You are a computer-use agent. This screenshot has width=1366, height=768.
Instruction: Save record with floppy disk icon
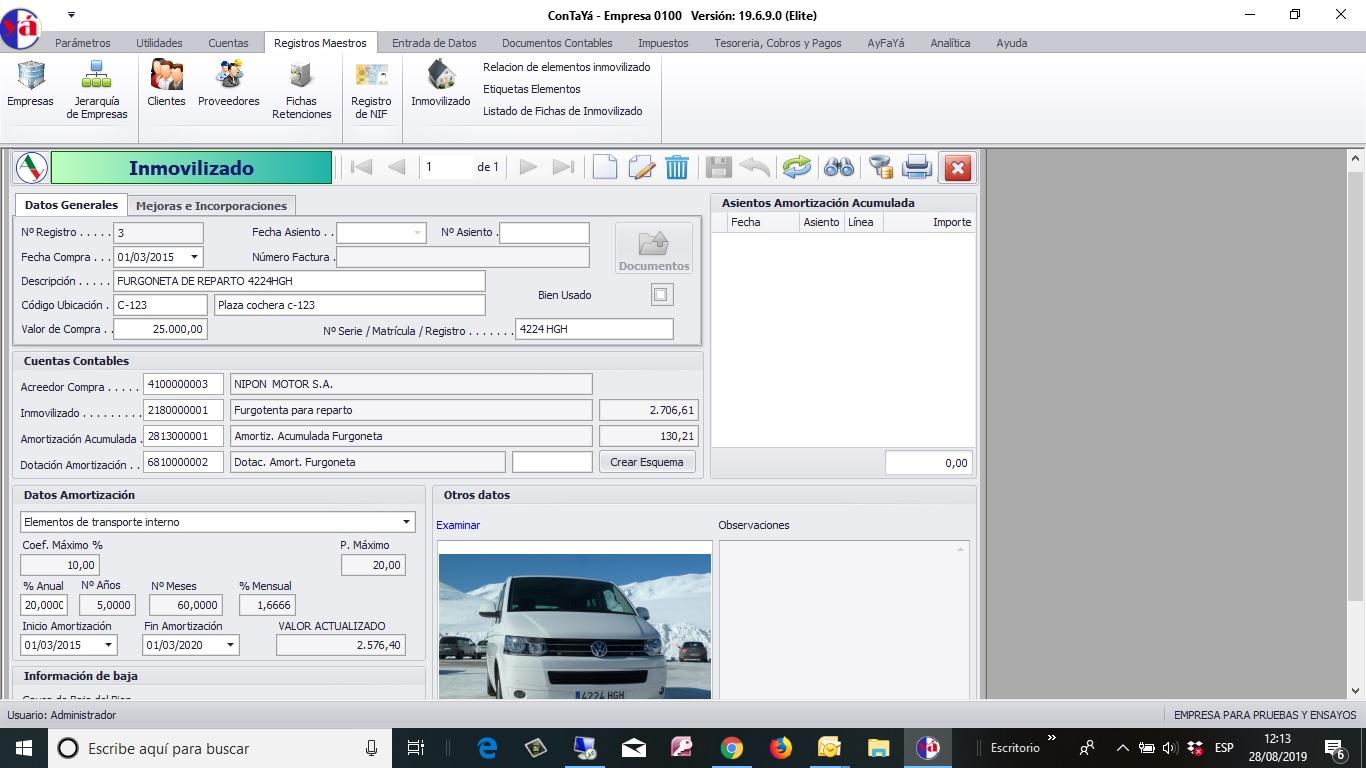[718, 167]
